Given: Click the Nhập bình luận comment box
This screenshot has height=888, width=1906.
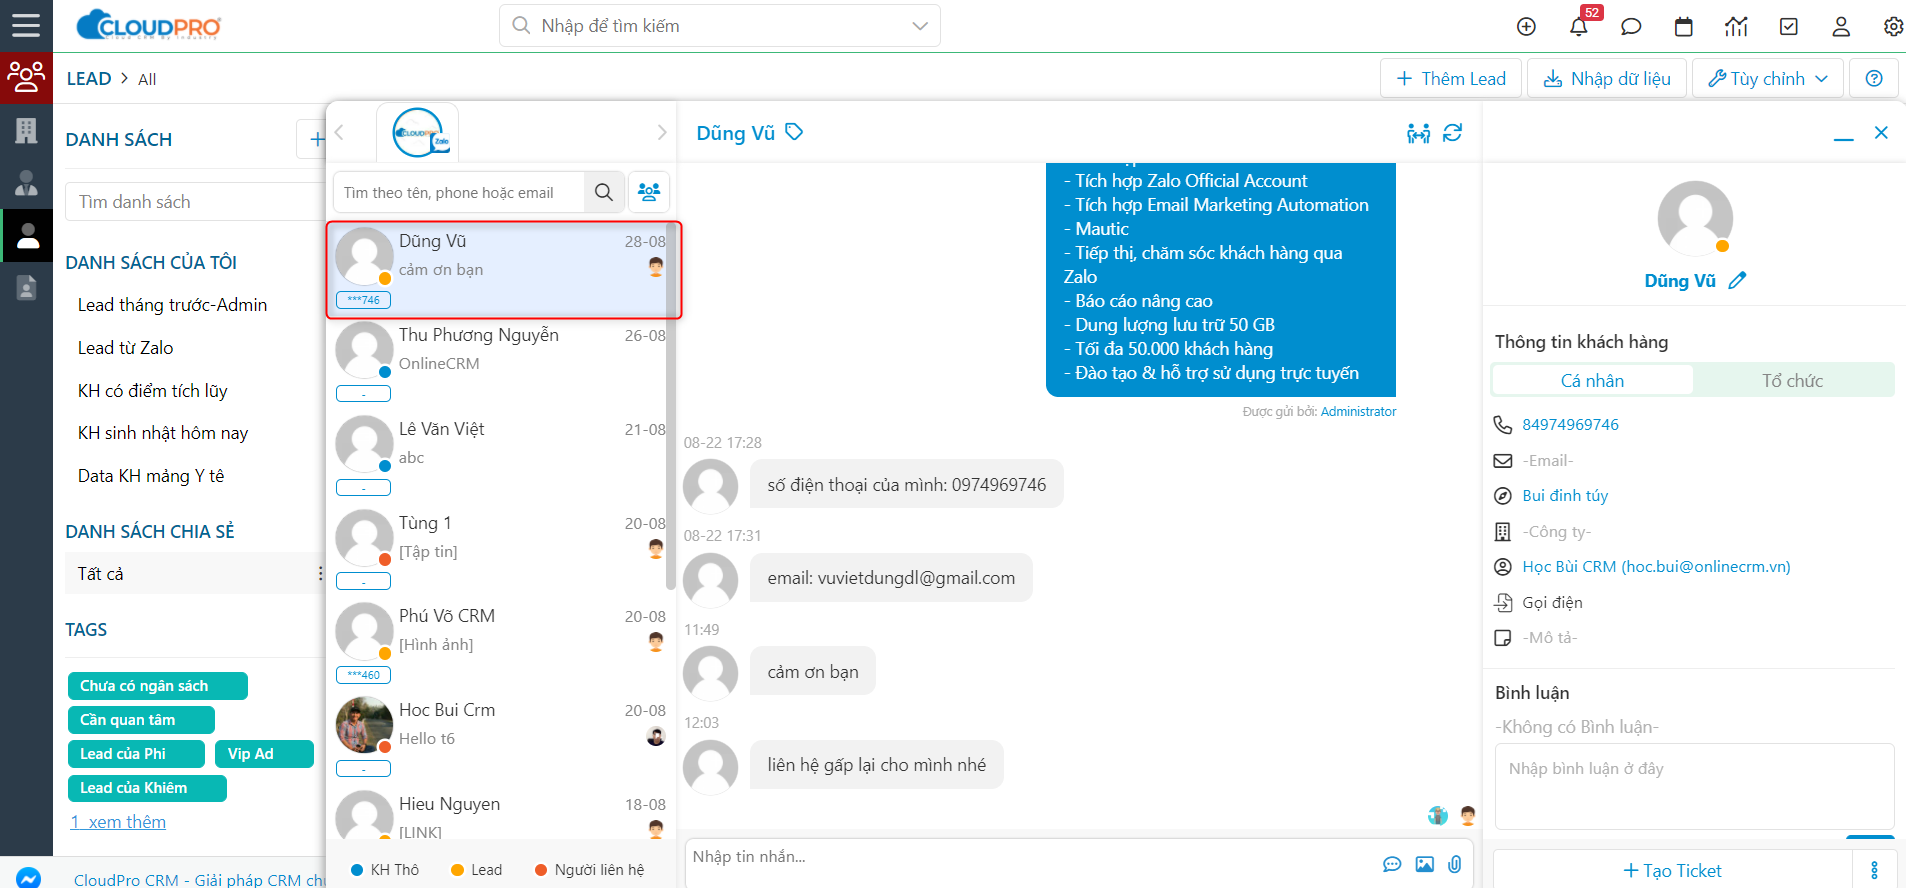Looking at the screenshot, I should (1694, 786).
